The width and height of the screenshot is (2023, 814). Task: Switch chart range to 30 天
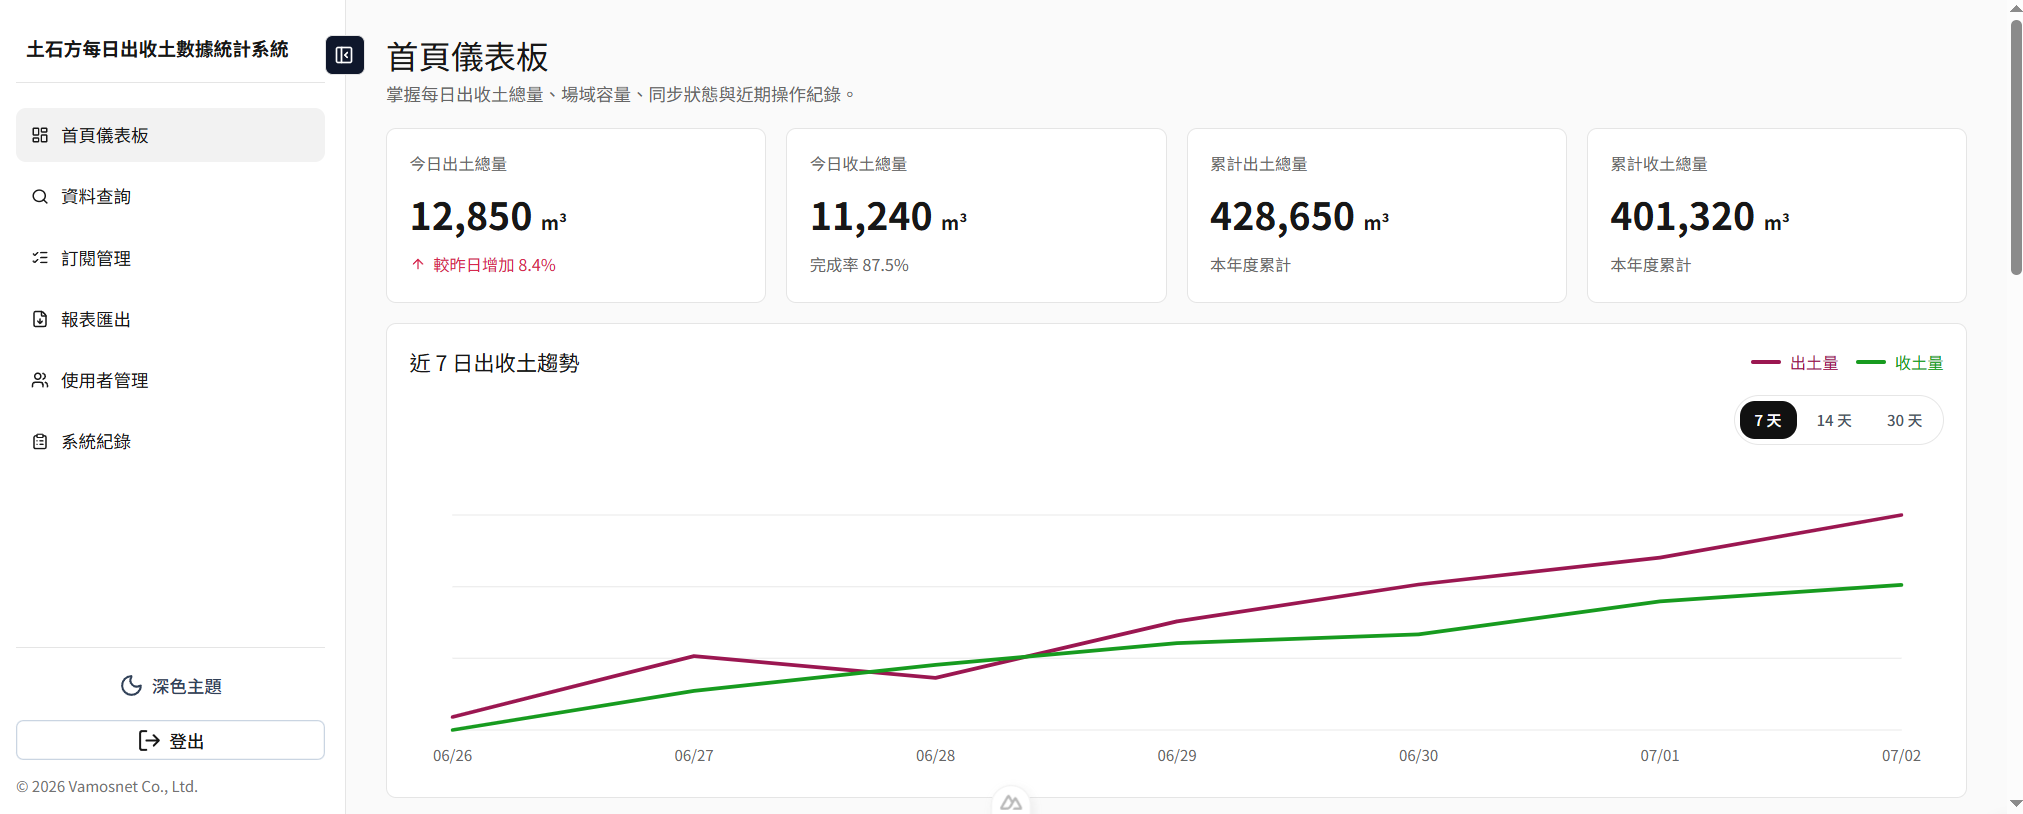(1904, 420)
